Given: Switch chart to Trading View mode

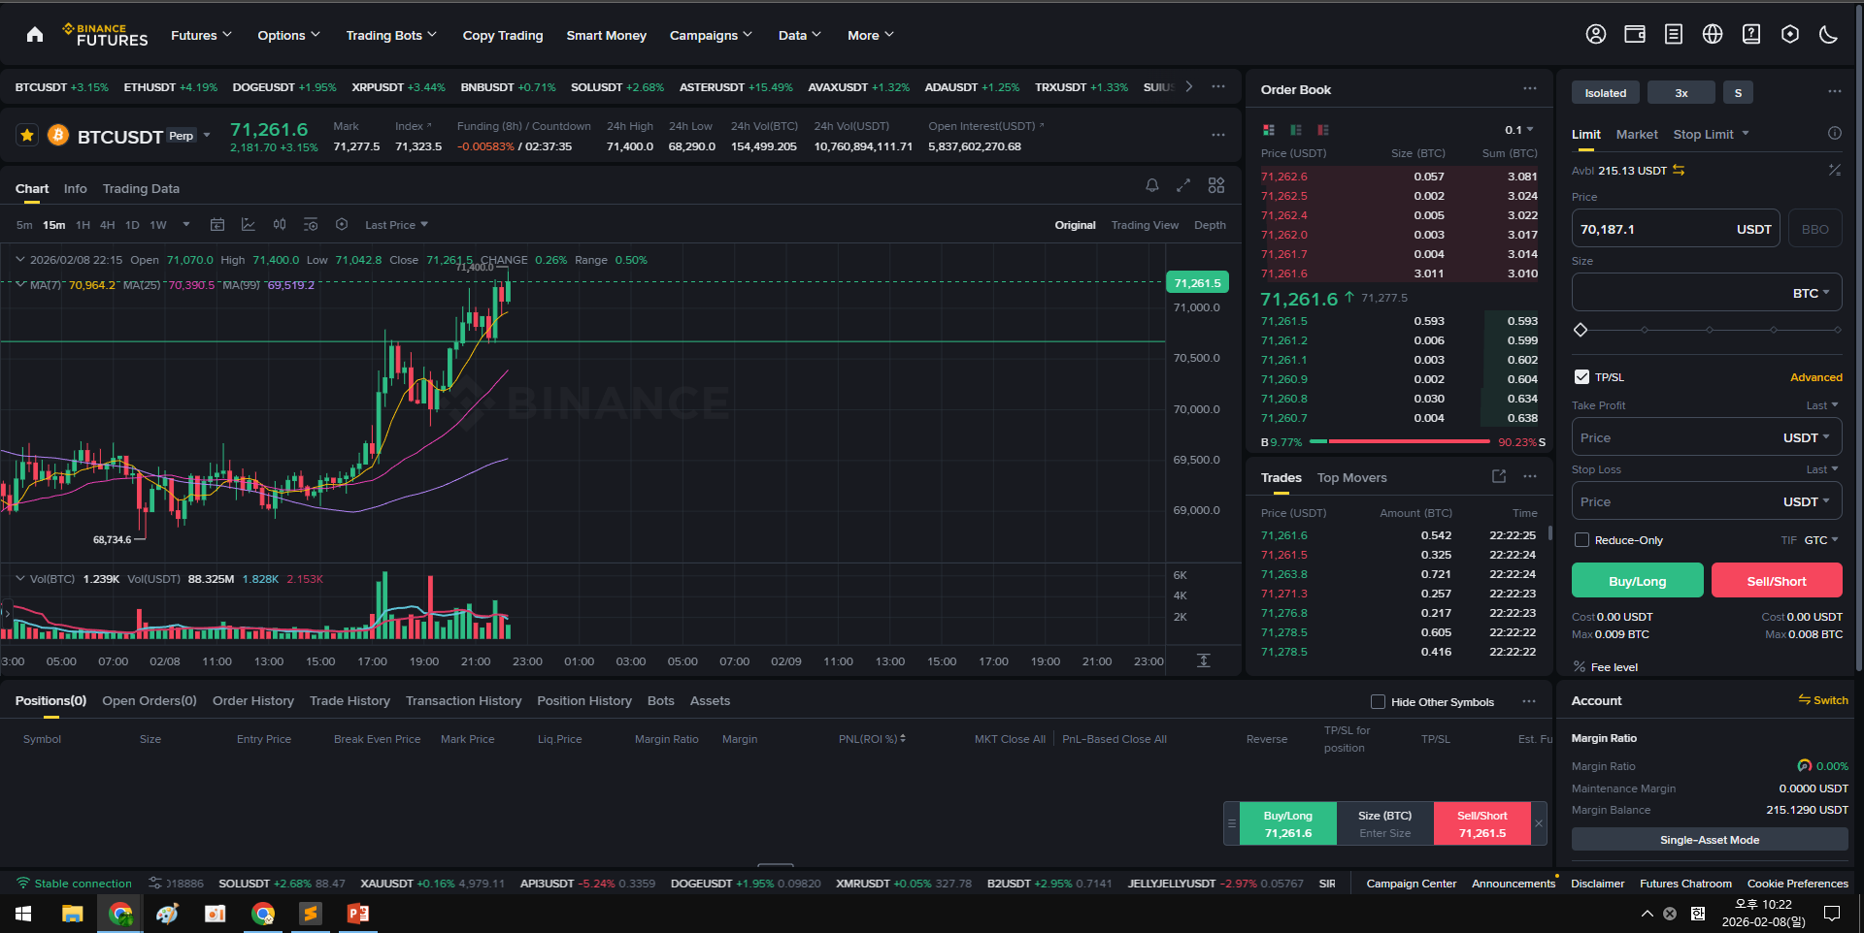Looking at the screenshot, I should (x=1145, y=225).
